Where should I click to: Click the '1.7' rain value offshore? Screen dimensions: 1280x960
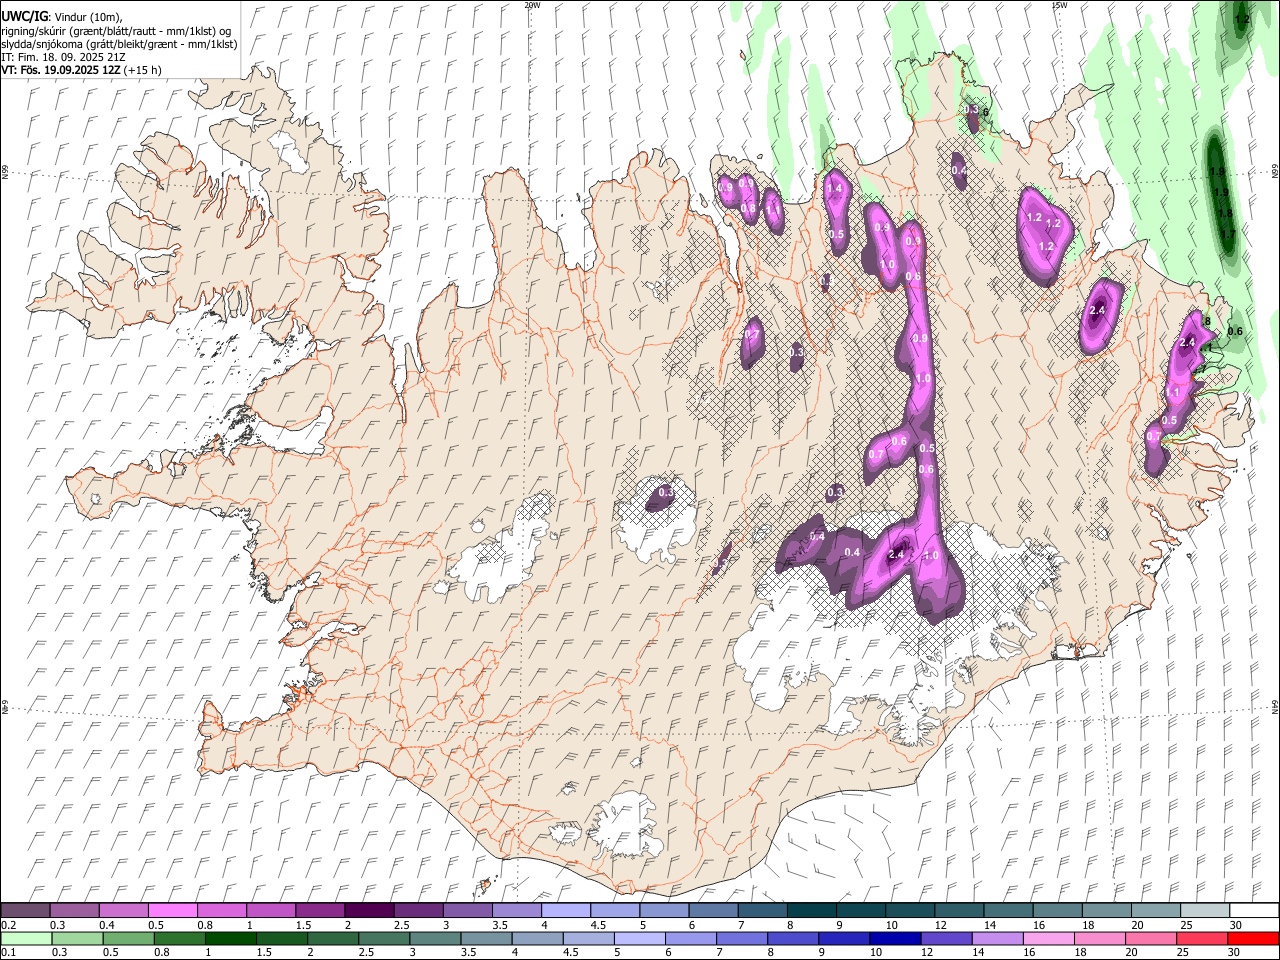(x=1229, y=233)
